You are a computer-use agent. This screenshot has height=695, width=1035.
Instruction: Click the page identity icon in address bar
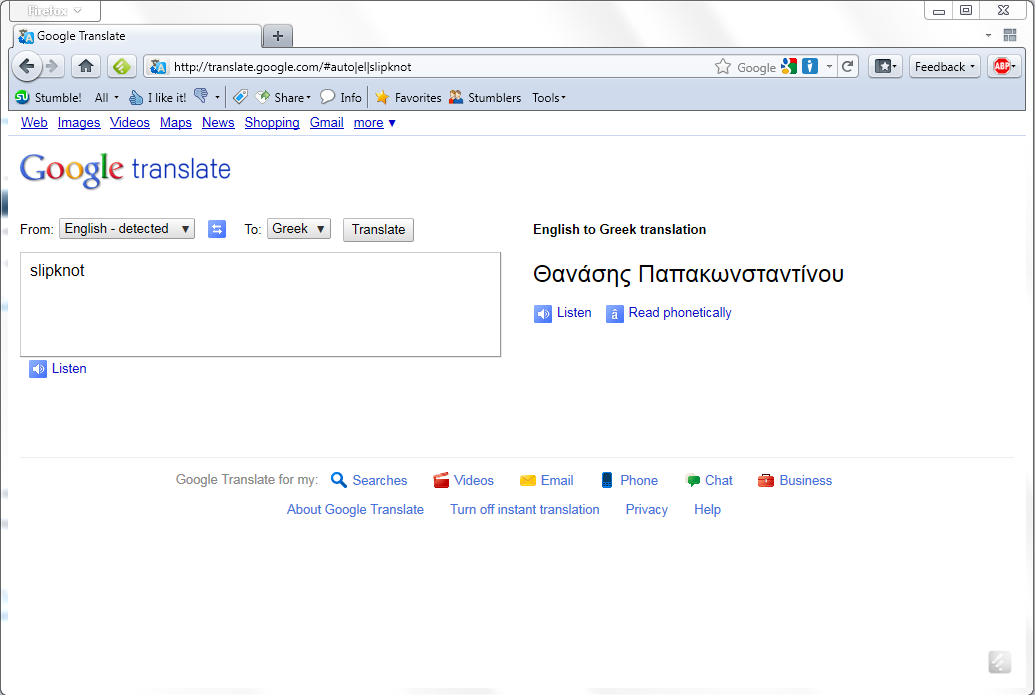pyautogui.click(x=158, y=67)
